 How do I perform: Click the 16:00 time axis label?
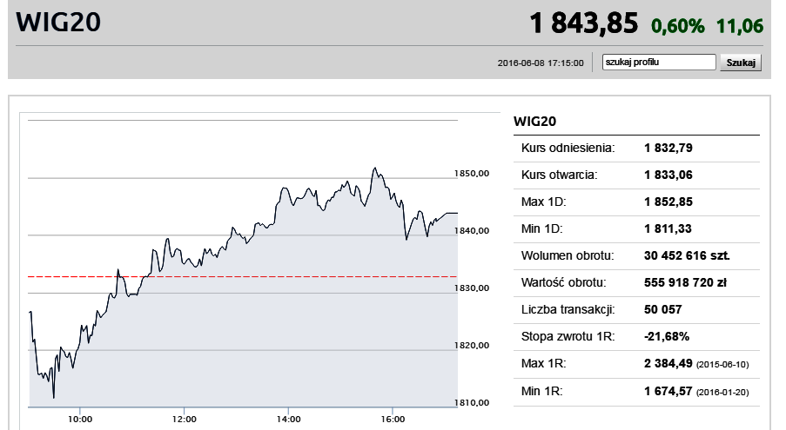[x=393, y=419]
